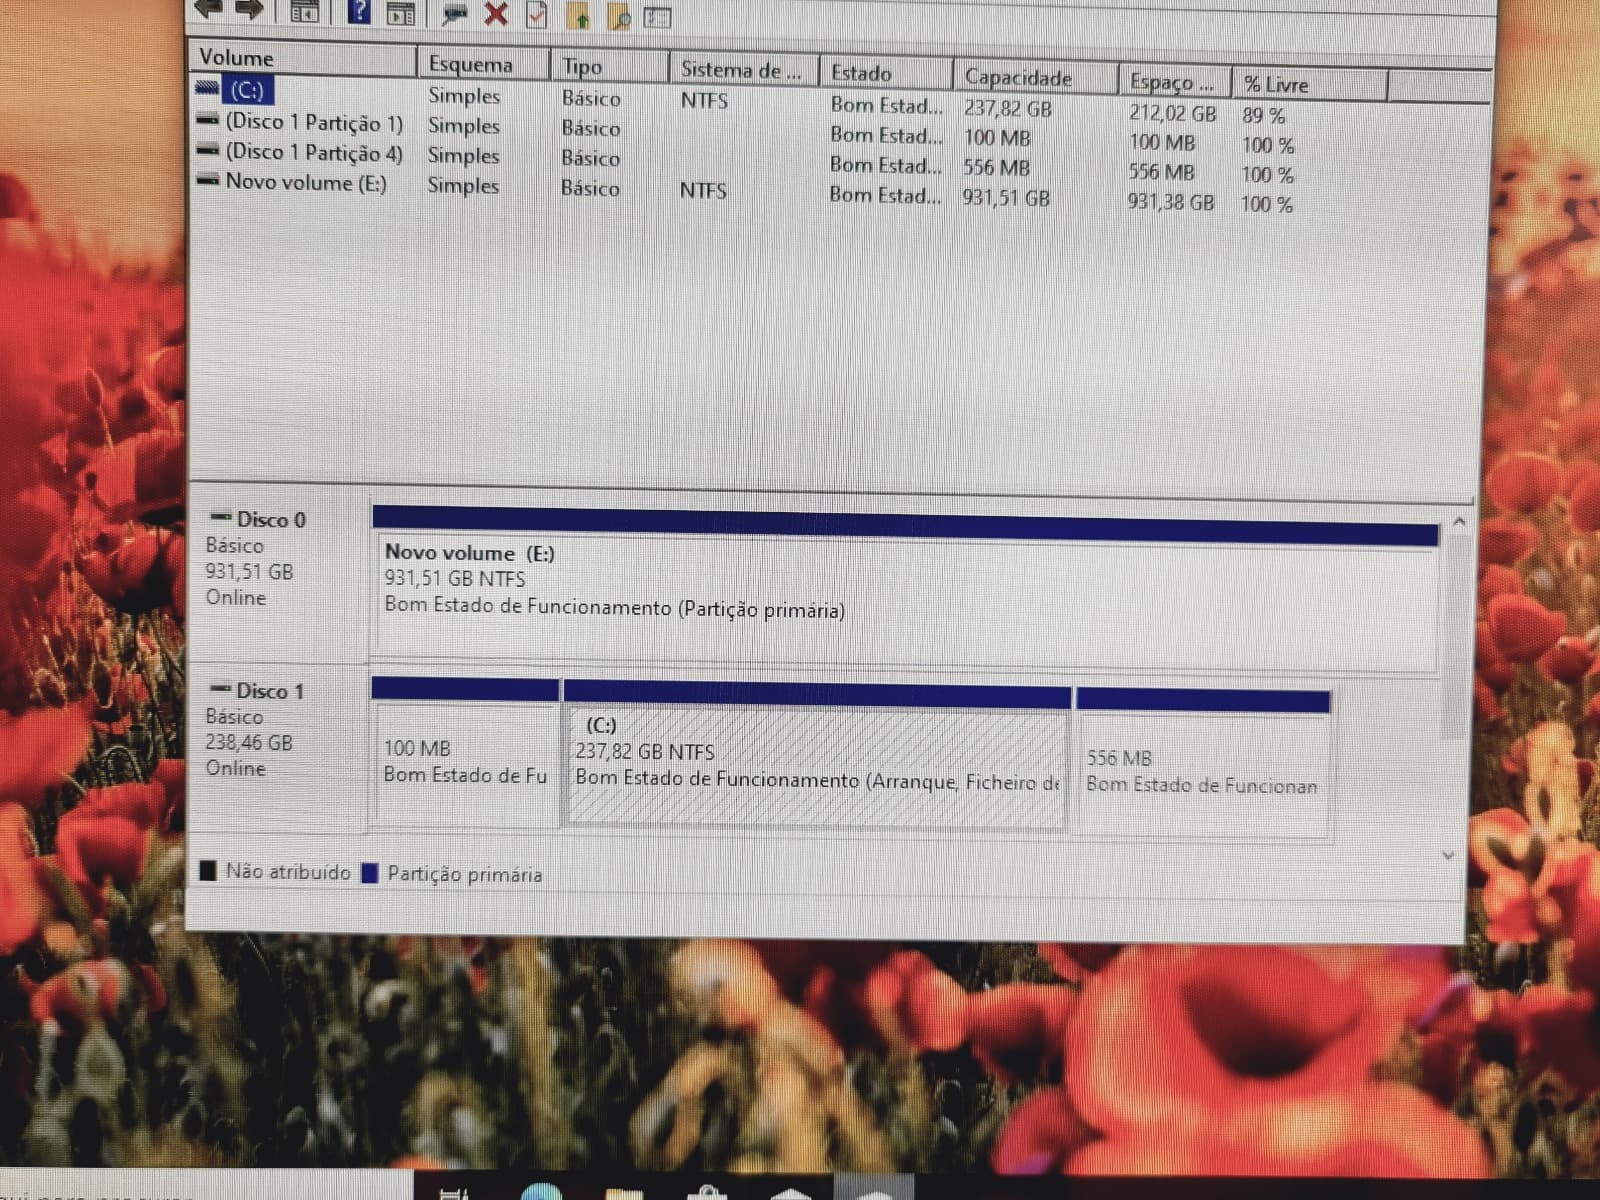Click the drive icon beside Disco 1 Partição 4
This screenshot has width=1600, height=1200.
pyautogui.click(x=208, y=151)
